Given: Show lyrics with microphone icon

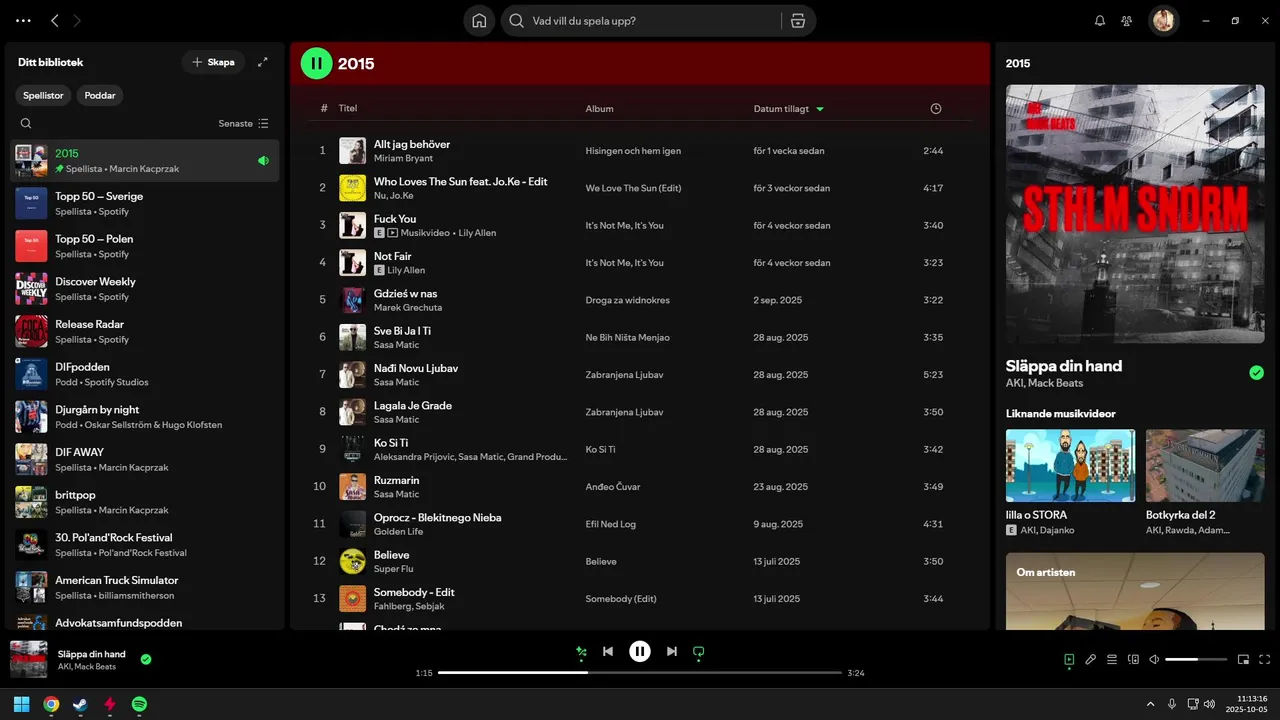Looking at the screenshot, I should click(1091, 660).
